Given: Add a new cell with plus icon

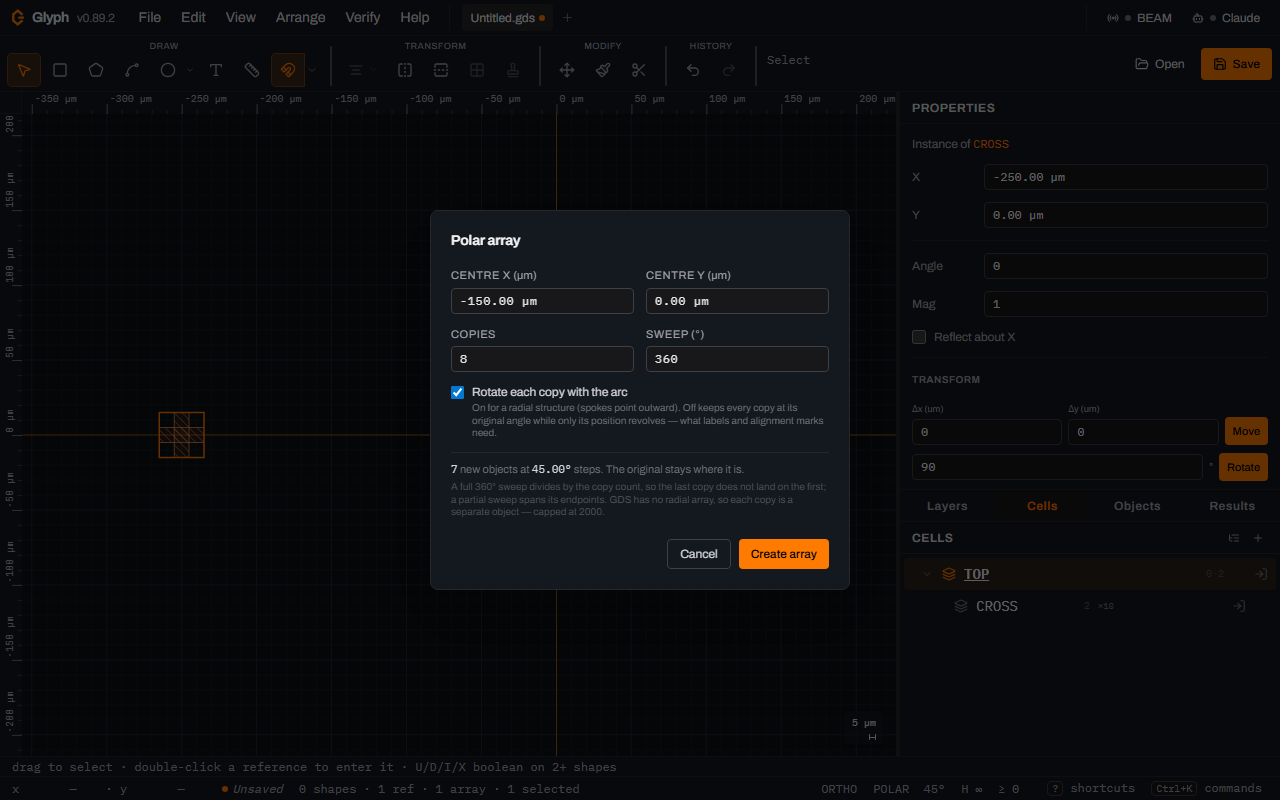Looking at the screenshot, I should (1258, 538).
